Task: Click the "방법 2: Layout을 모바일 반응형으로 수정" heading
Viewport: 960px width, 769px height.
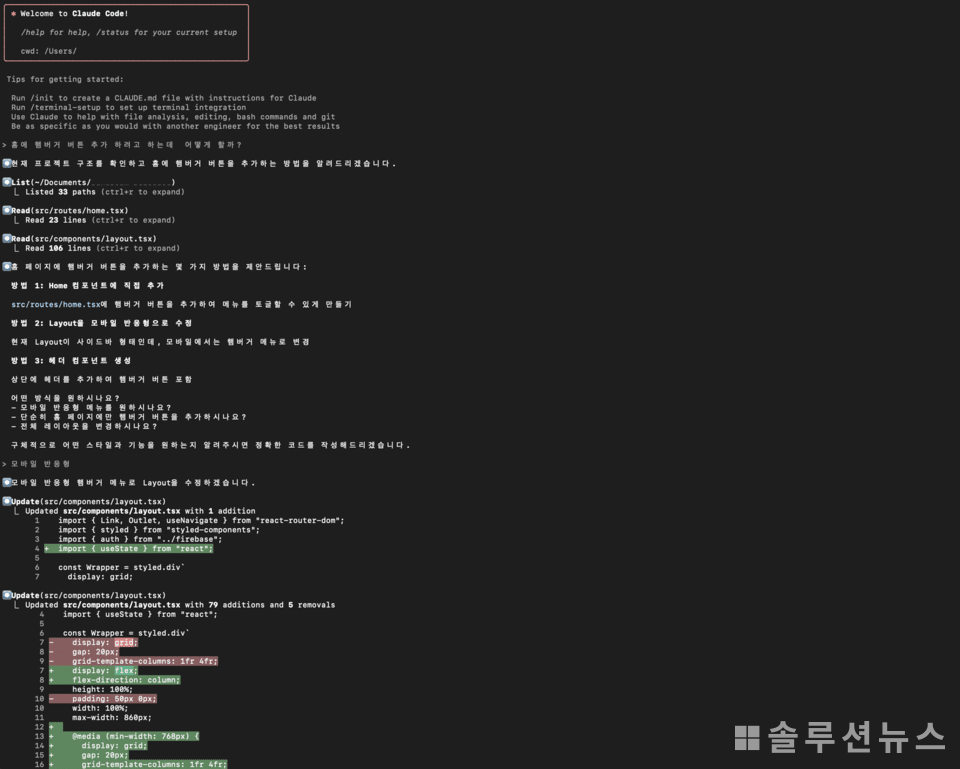Action: [x=102, y=323]
